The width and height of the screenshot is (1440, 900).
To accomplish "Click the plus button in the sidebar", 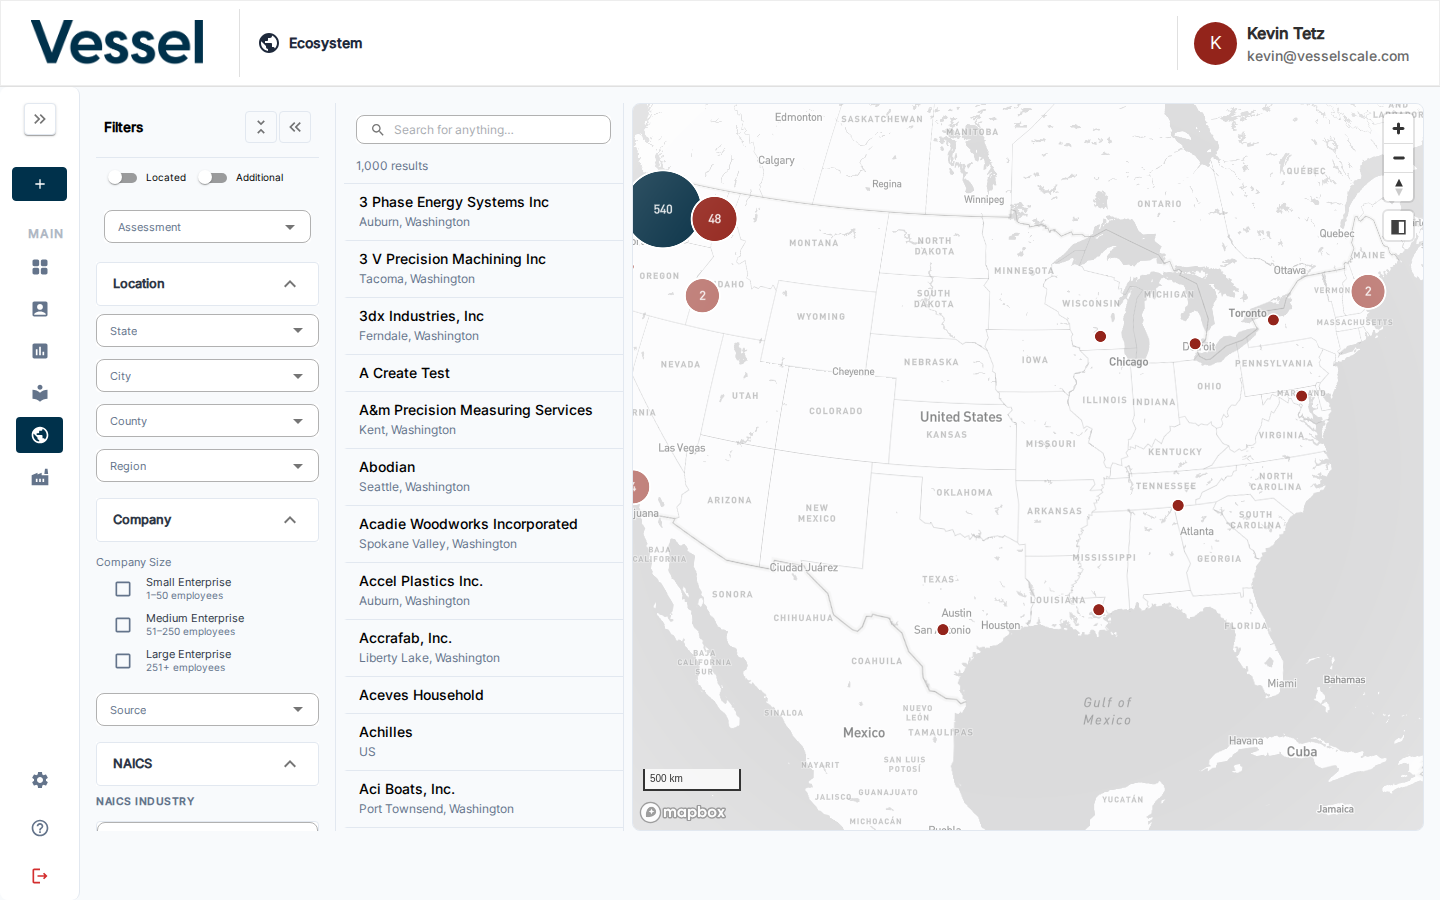I will [x=39, y=184].
